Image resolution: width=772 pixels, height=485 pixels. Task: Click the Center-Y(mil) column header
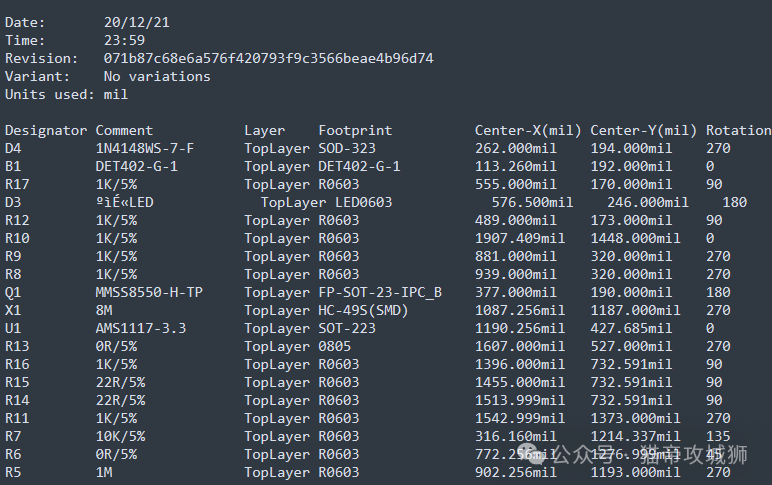[x=643, y=130]
